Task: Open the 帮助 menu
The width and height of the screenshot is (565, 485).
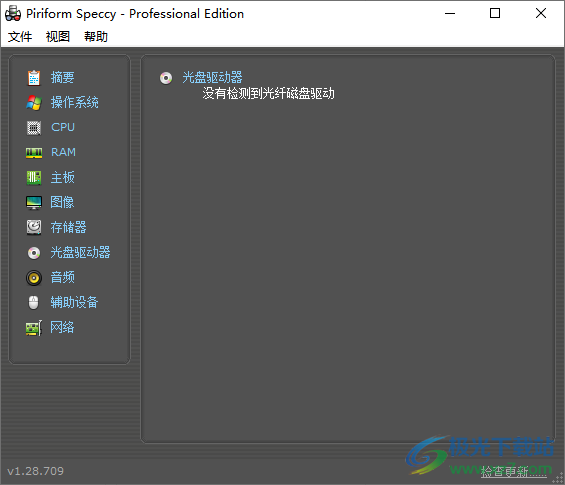Action: tap(96, 36)
